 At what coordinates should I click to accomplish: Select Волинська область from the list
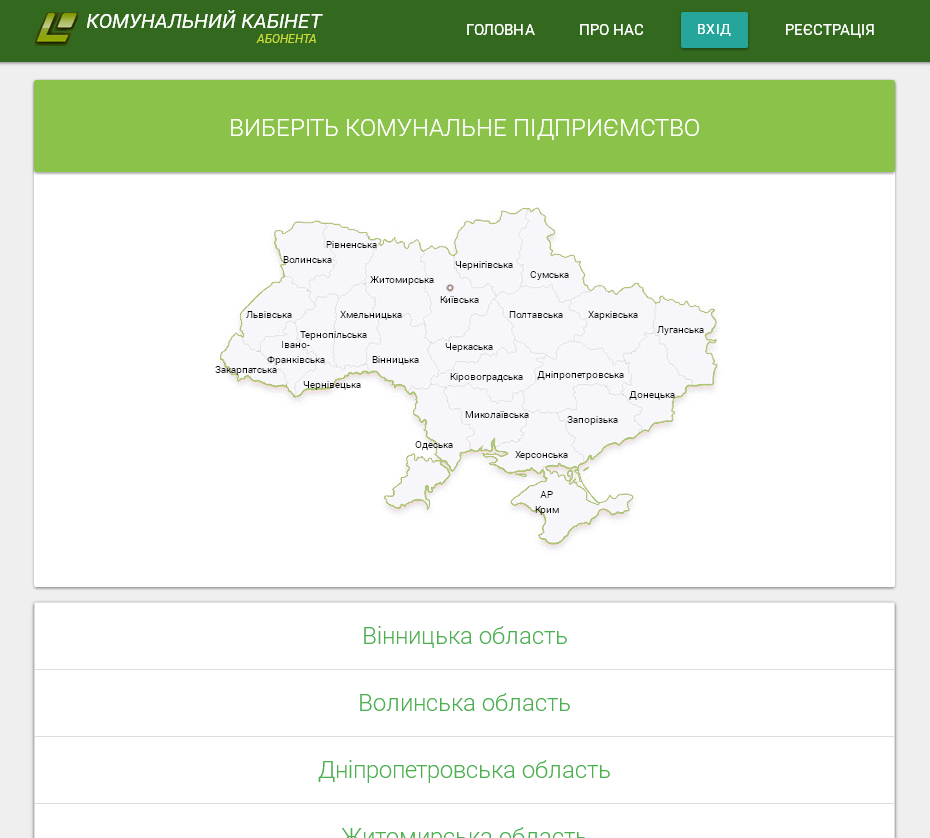click(x=464, y=703)
